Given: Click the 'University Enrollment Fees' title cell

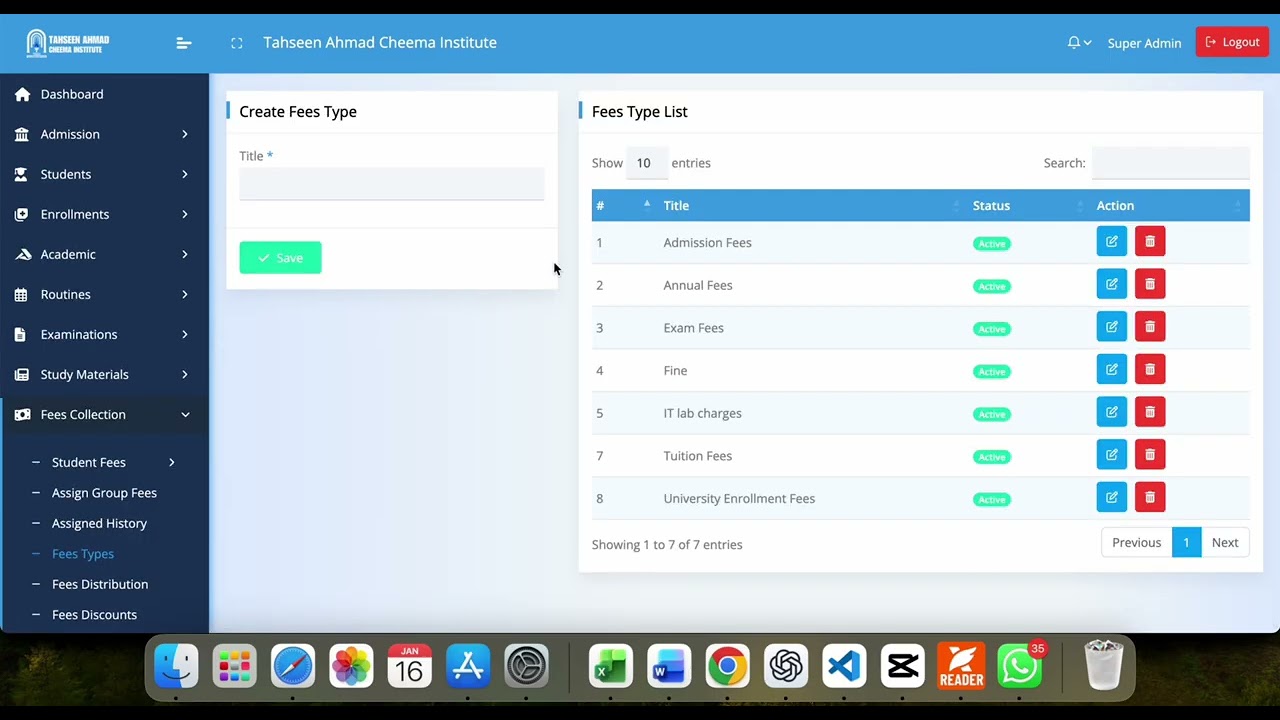Looking at the screenshot, I should coord(739,498).
